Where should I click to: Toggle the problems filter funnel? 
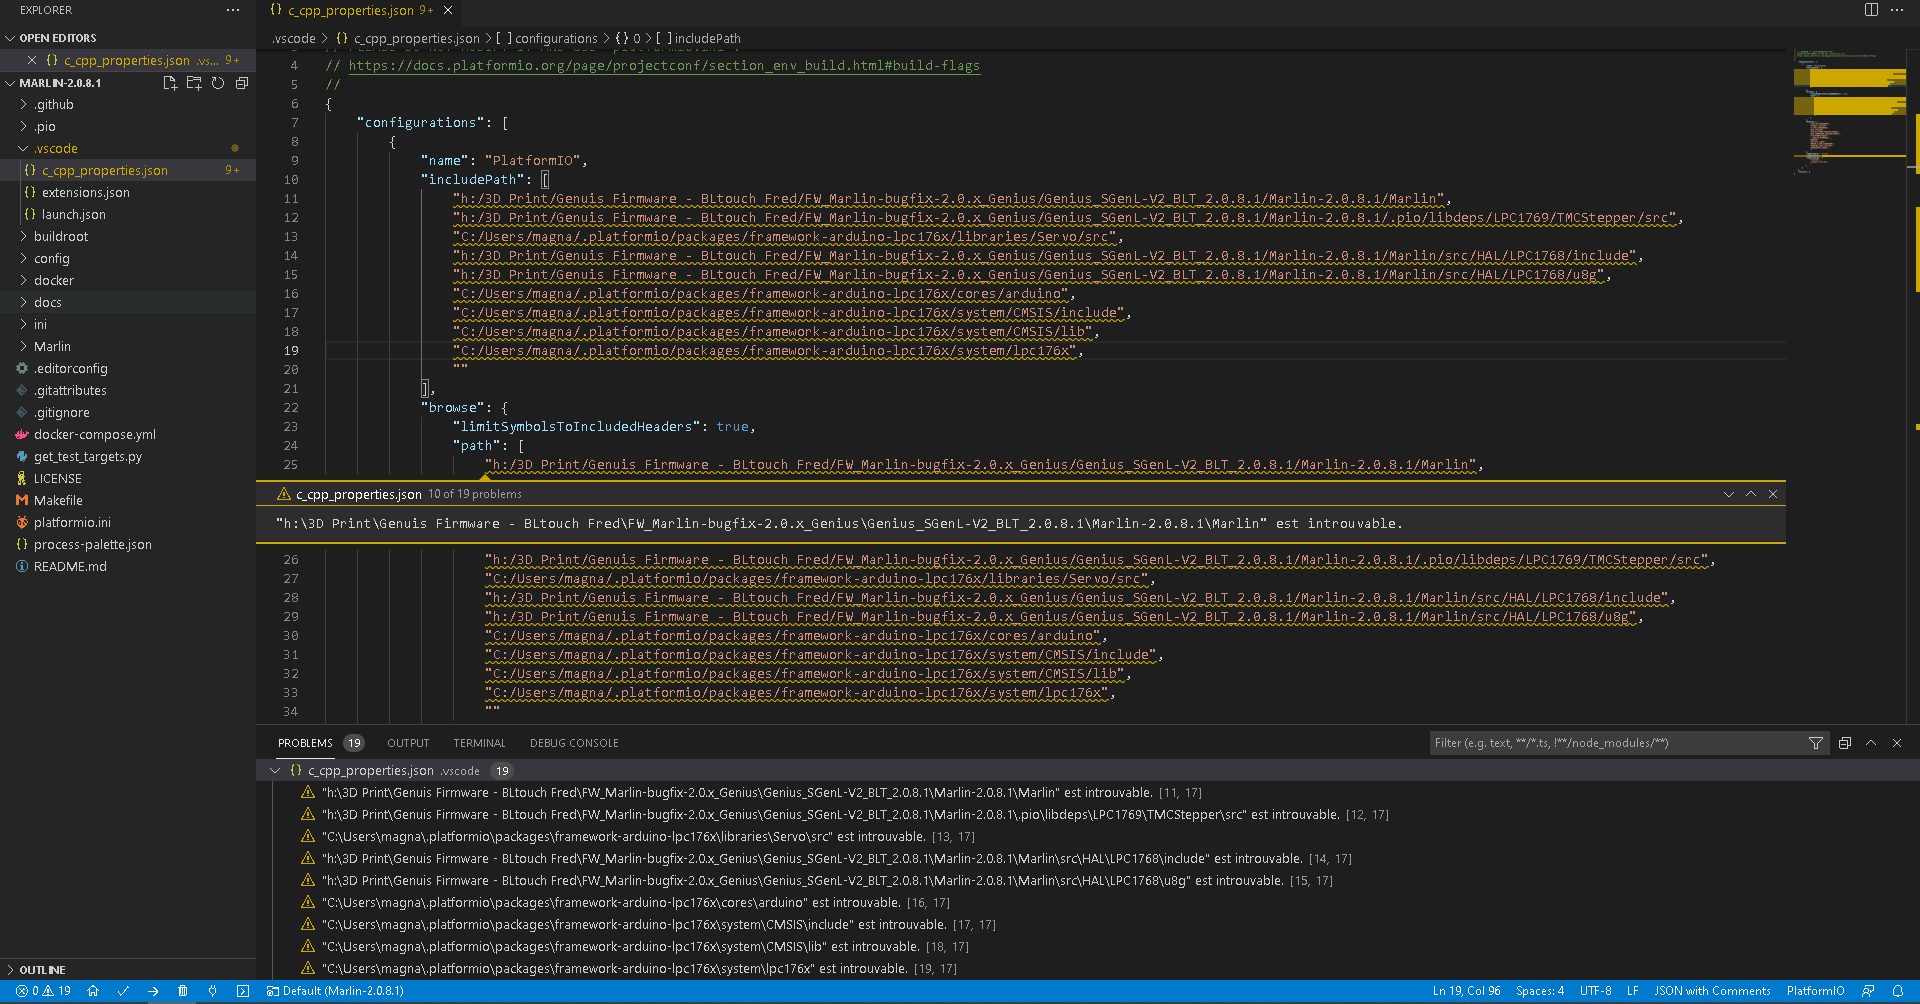(1816, 743)
